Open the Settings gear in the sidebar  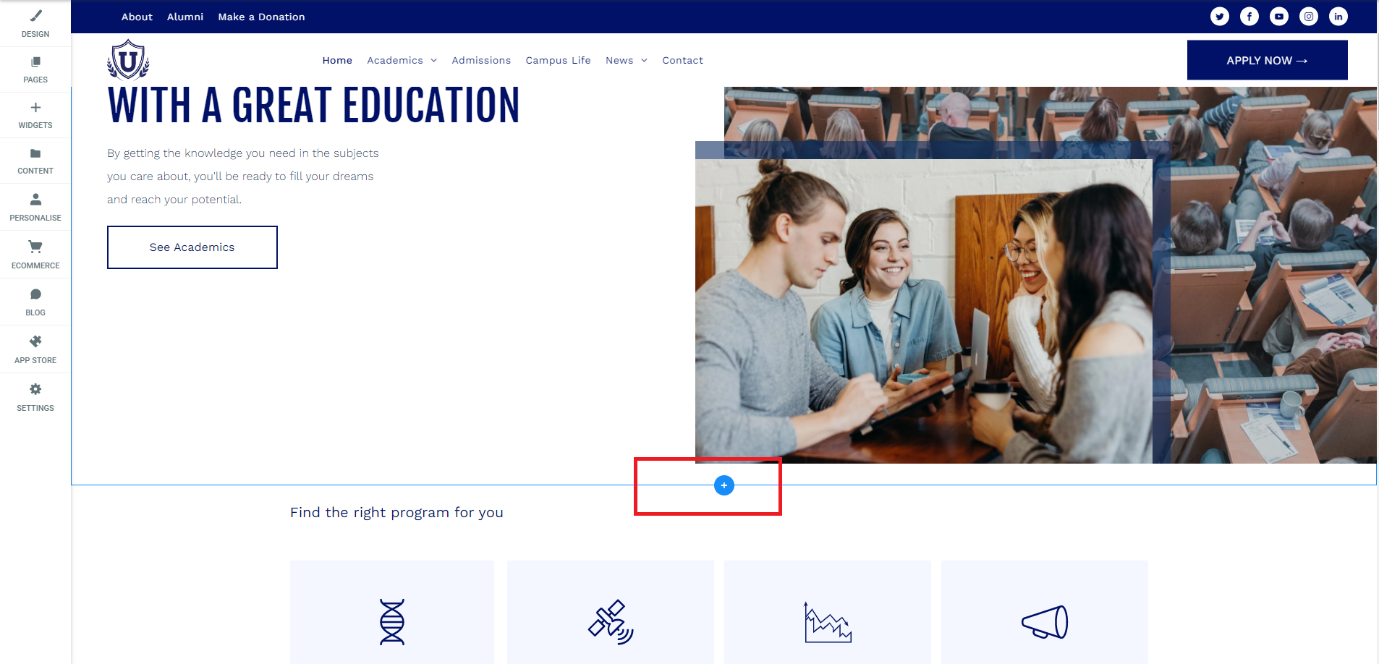coord(35,399)
